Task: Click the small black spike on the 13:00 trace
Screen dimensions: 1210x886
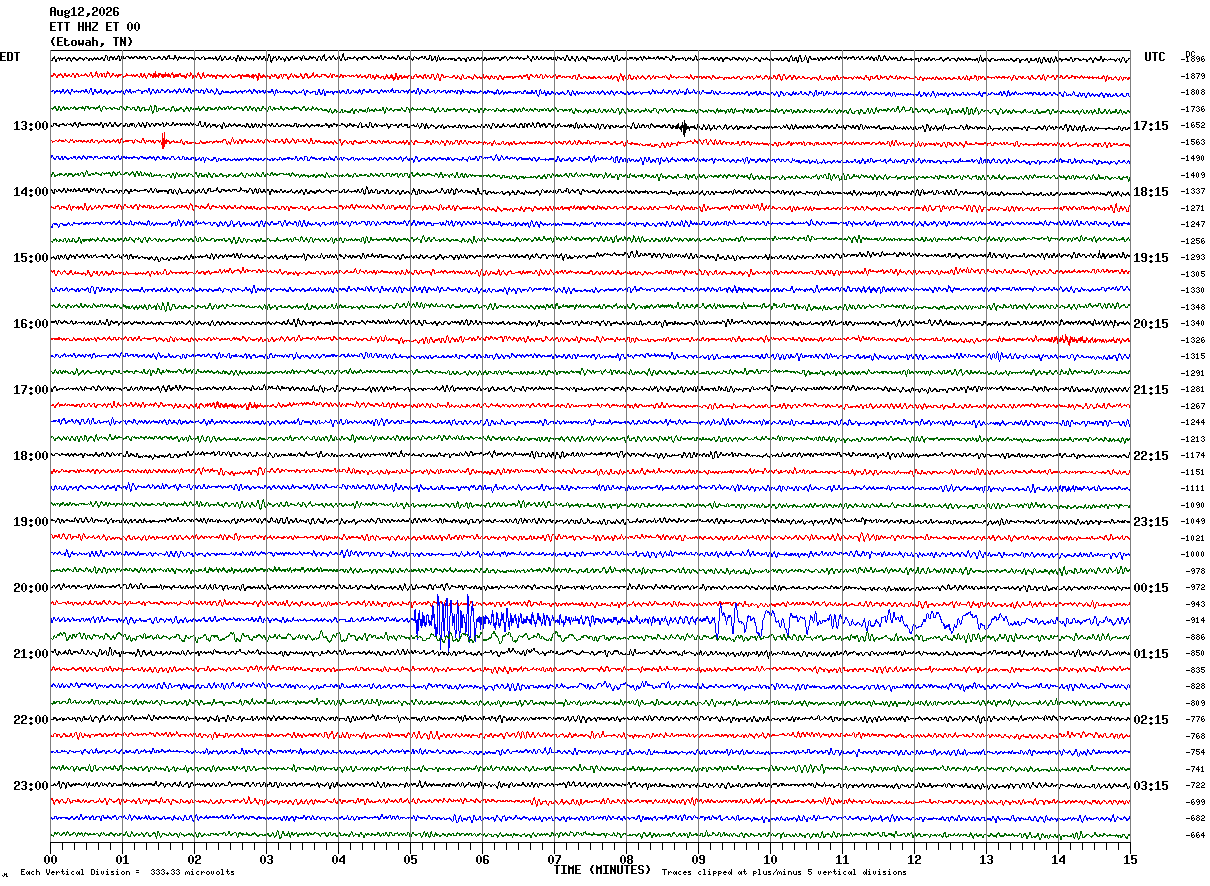Action: tap(684, 128)
